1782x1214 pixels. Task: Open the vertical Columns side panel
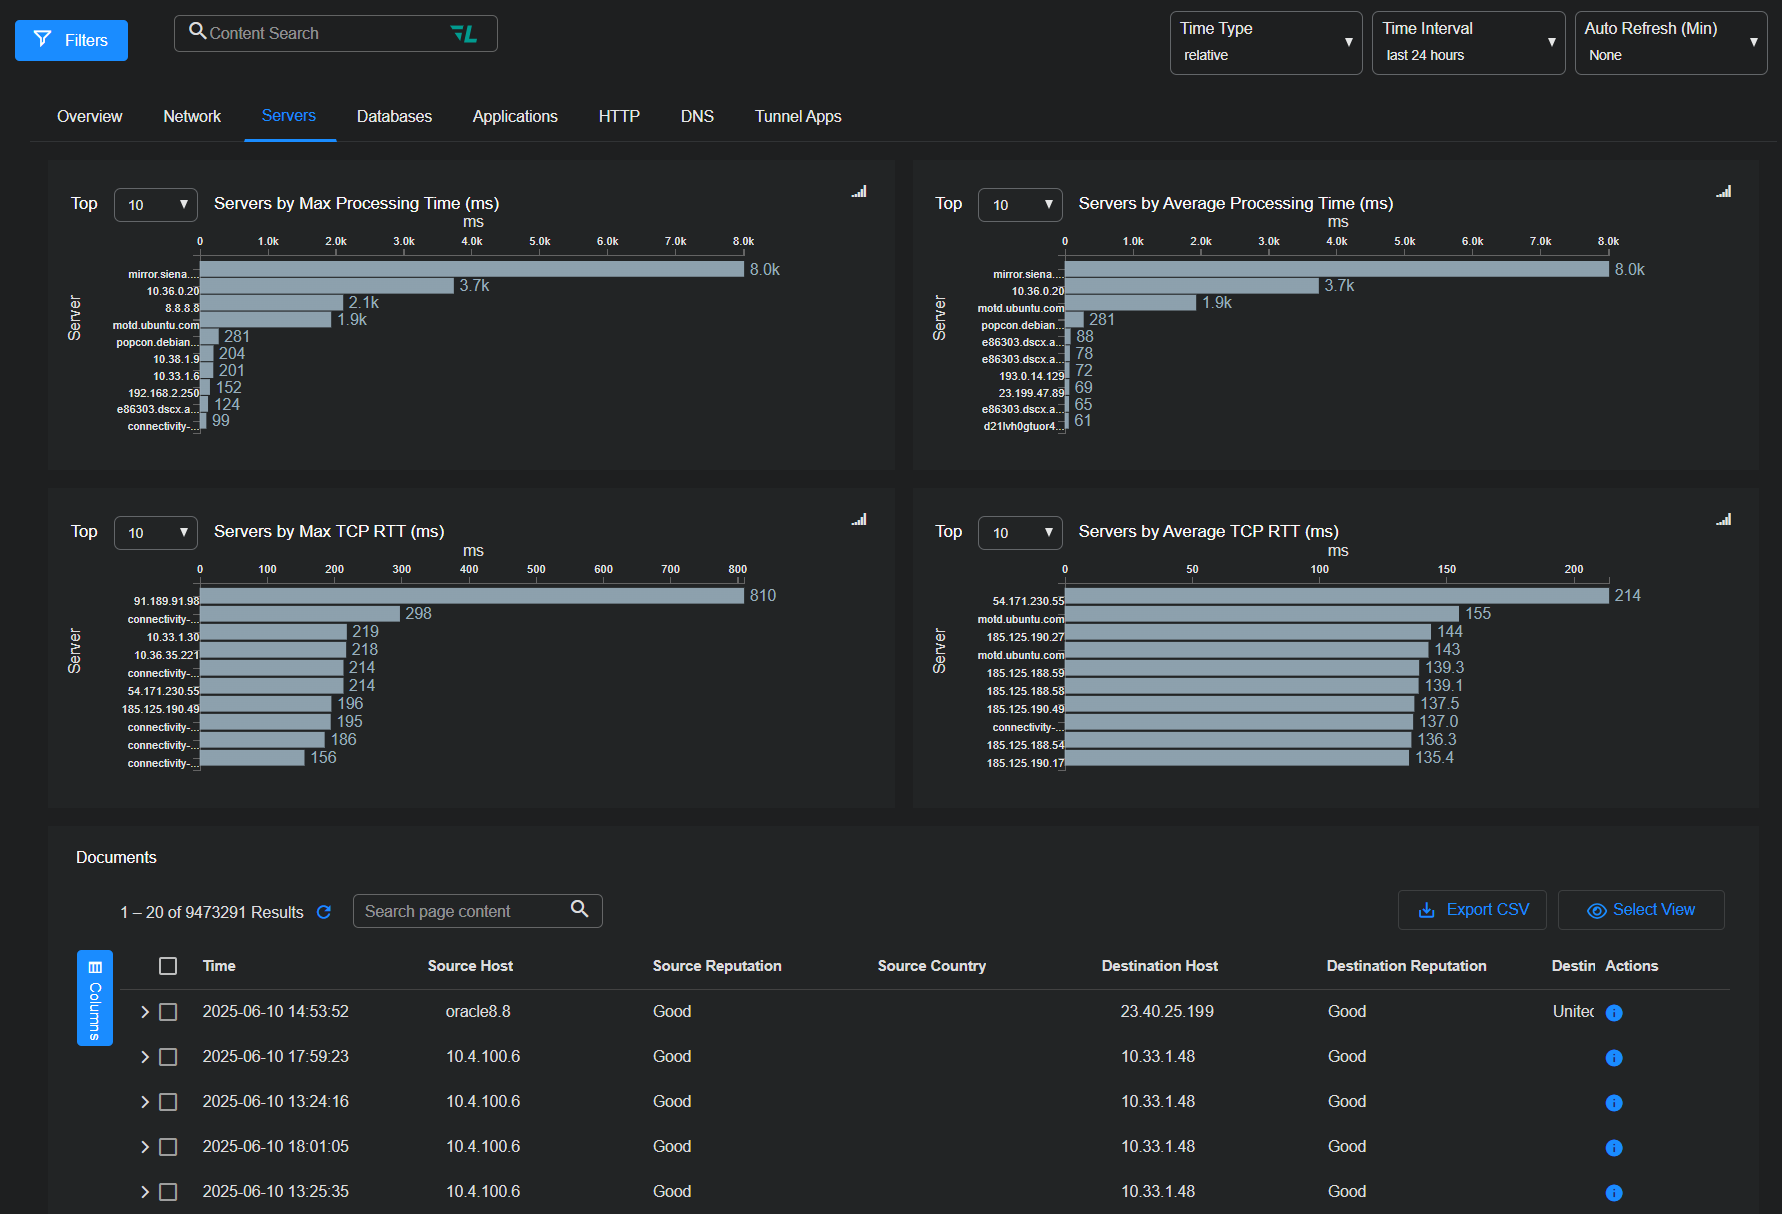95,997
